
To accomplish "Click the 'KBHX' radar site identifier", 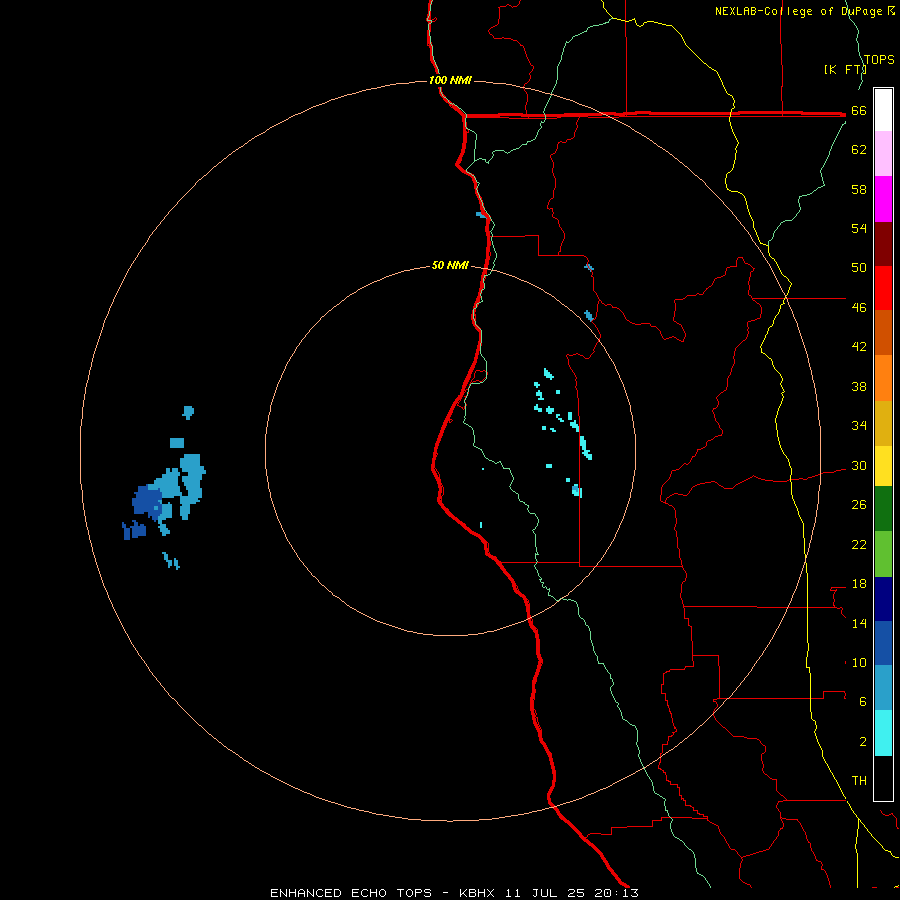I will coord(476,893).
